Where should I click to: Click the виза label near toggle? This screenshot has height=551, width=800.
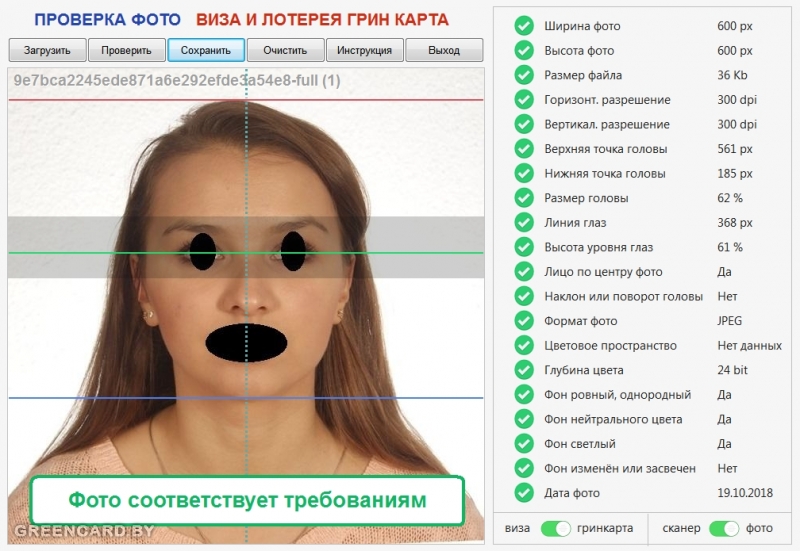pos(517,529)
